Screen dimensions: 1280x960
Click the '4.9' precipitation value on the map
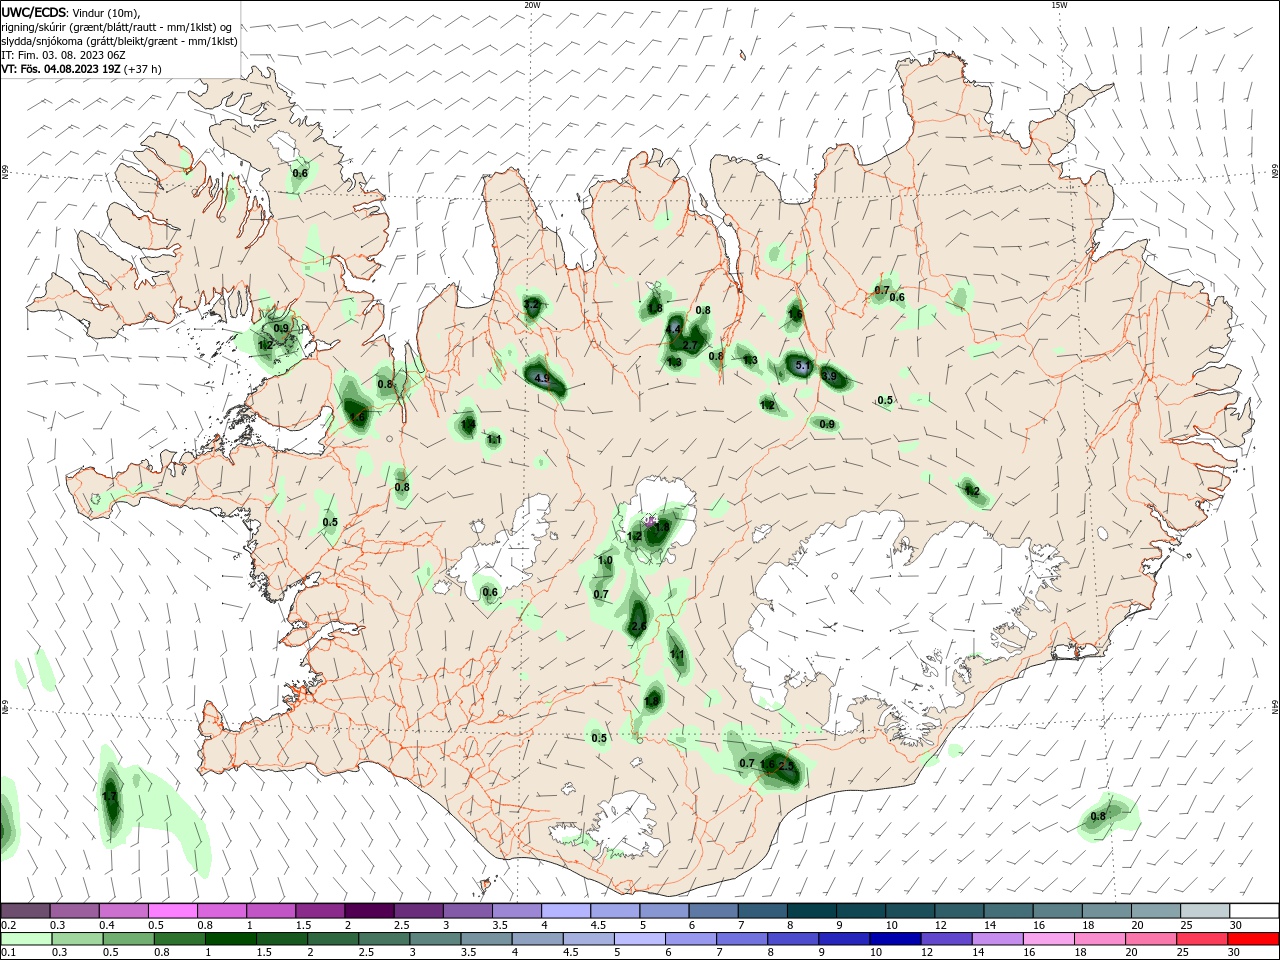tap(542, 378)
